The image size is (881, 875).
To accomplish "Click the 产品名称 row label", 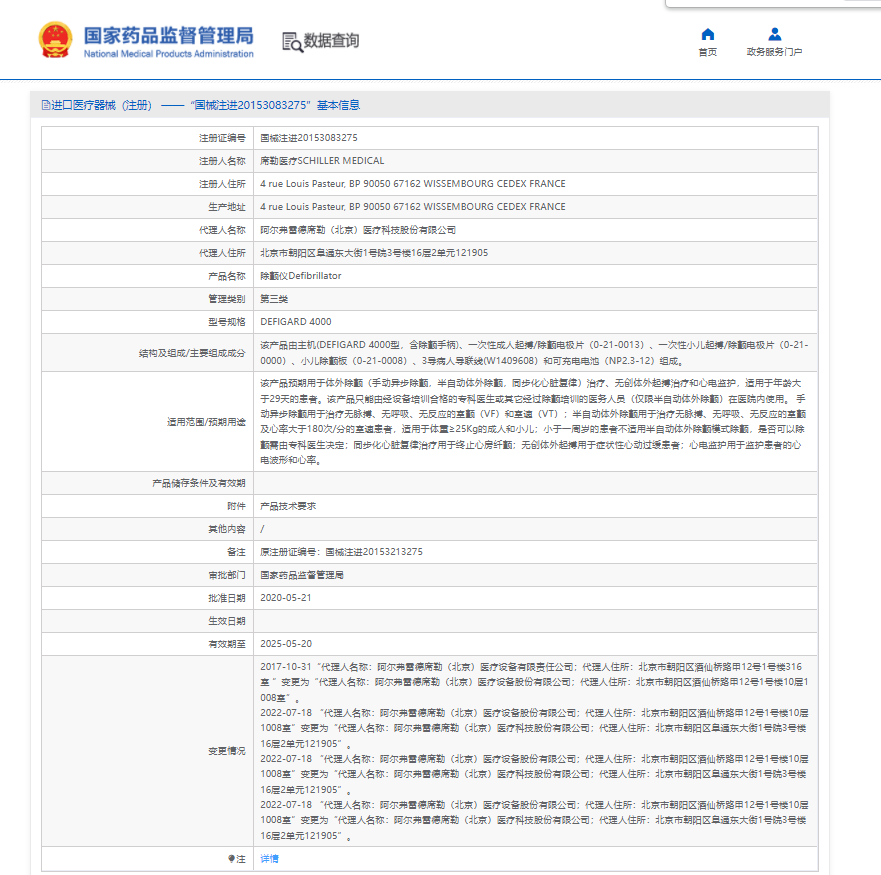I will (226, 276).
